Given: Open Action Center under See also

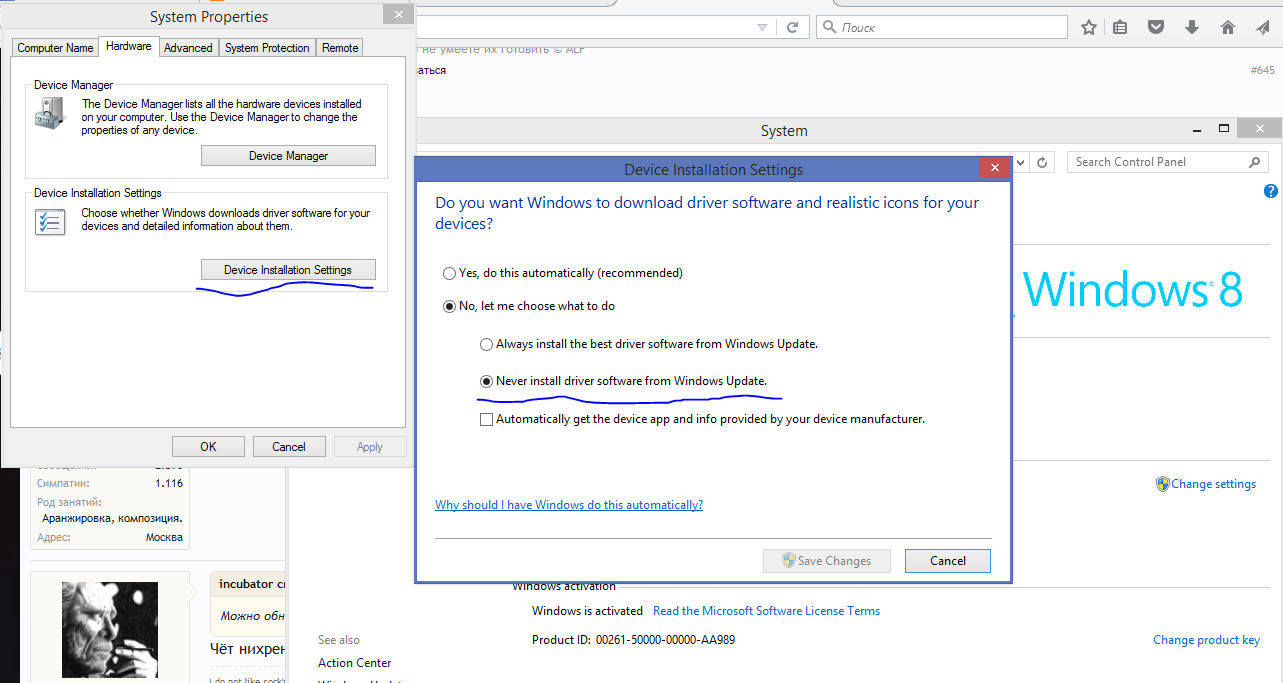Looking at the screenshot, I should pos(354,663).
